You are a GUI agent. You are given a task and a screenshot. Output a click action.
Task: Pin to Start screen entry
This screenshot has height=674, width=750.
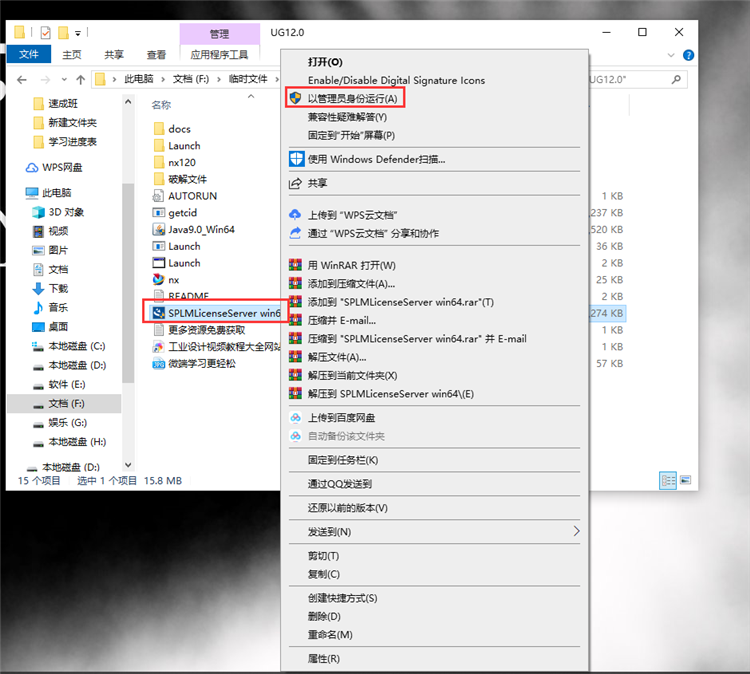pyautogui.click(x=351, y=135)
